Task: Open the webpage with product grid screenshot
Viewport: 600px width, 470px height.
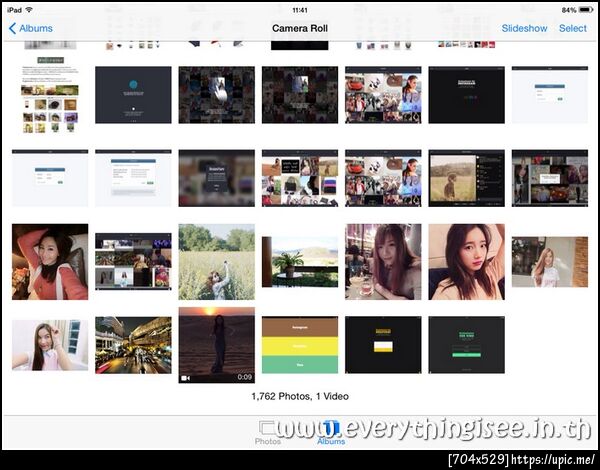Action: click(50, 95)
